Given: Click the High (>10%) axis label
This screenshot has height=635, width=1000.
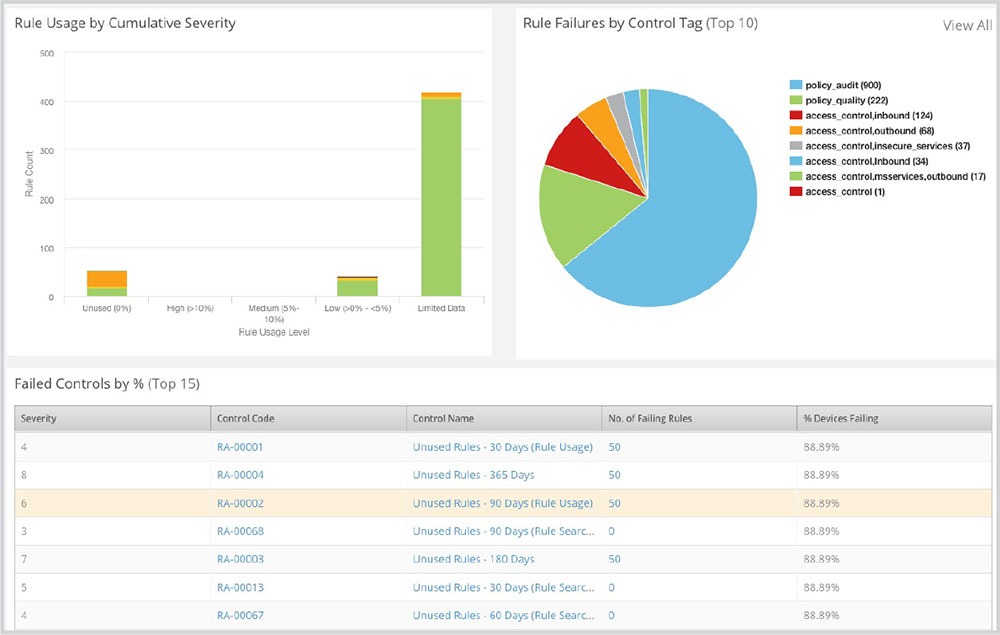Looking at the screenshot, I should point(190,309).
